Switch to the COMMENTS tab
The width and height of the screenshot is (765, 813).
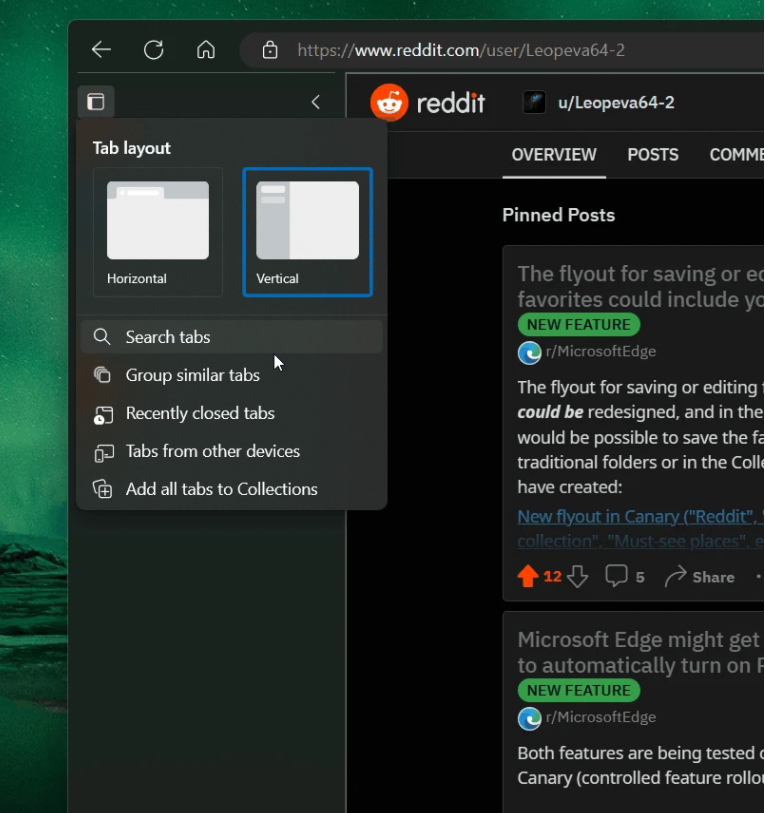736,155
